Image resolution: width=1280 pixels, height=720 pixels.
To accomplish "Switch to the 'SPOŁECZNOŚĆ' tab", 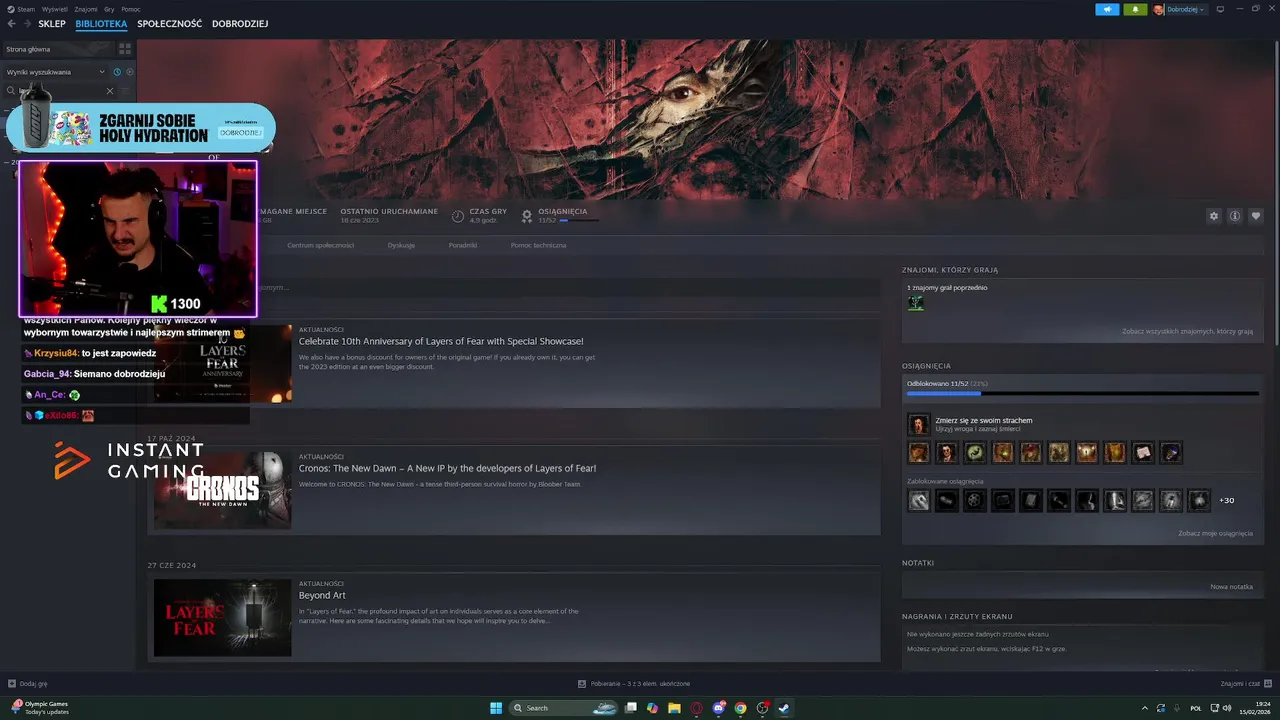I will [169, 23].
